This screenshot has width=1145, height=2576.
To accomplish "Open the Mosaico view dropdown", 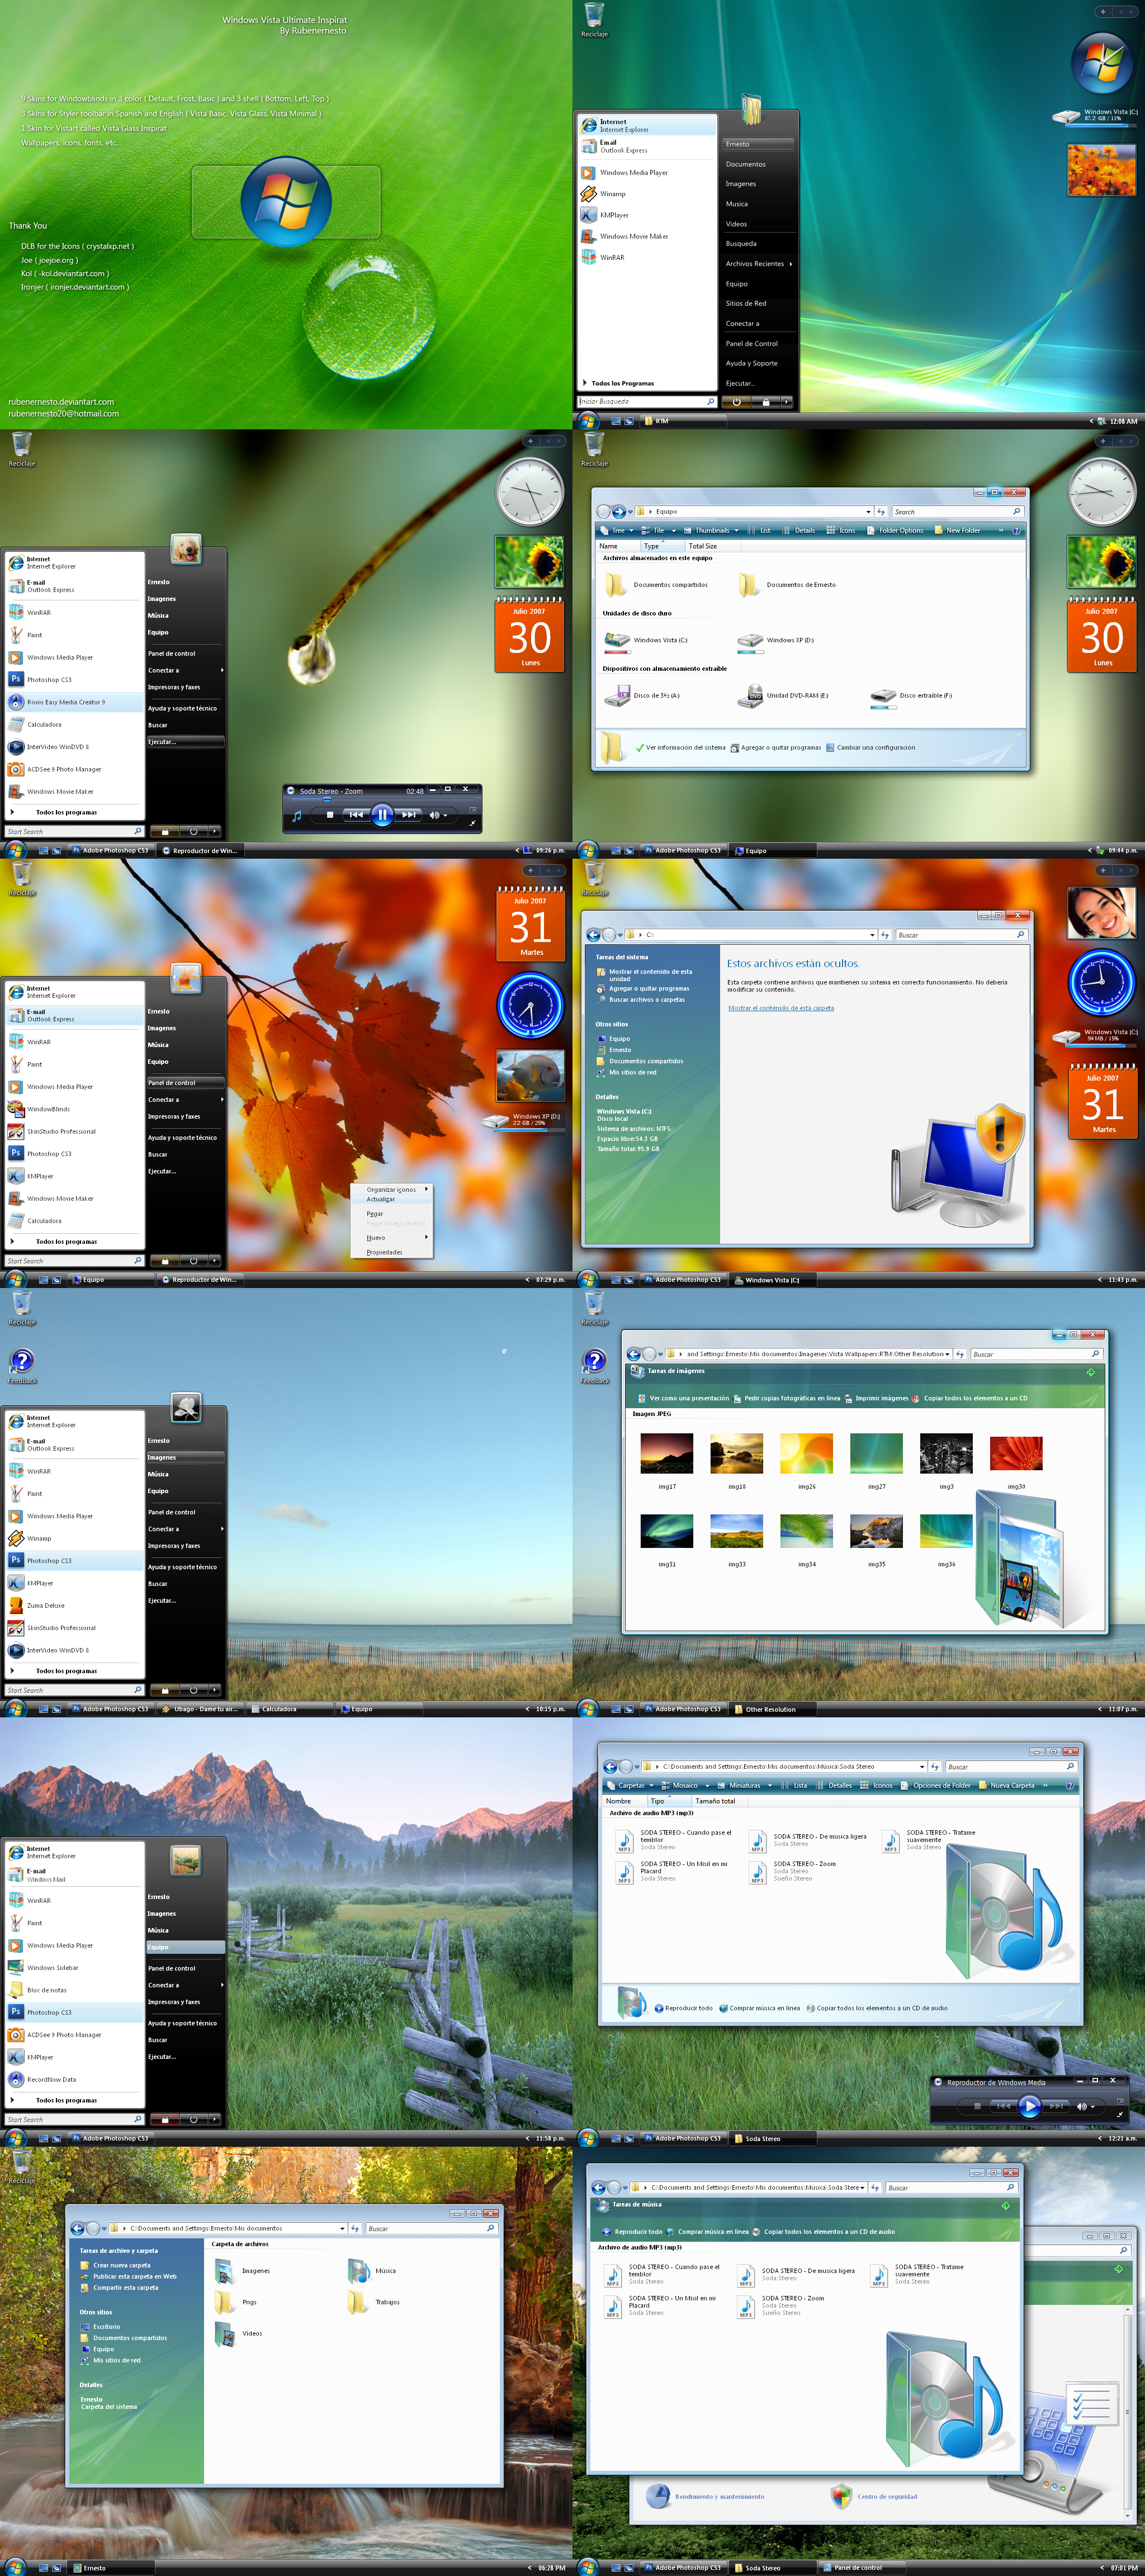I will 707,1785.
